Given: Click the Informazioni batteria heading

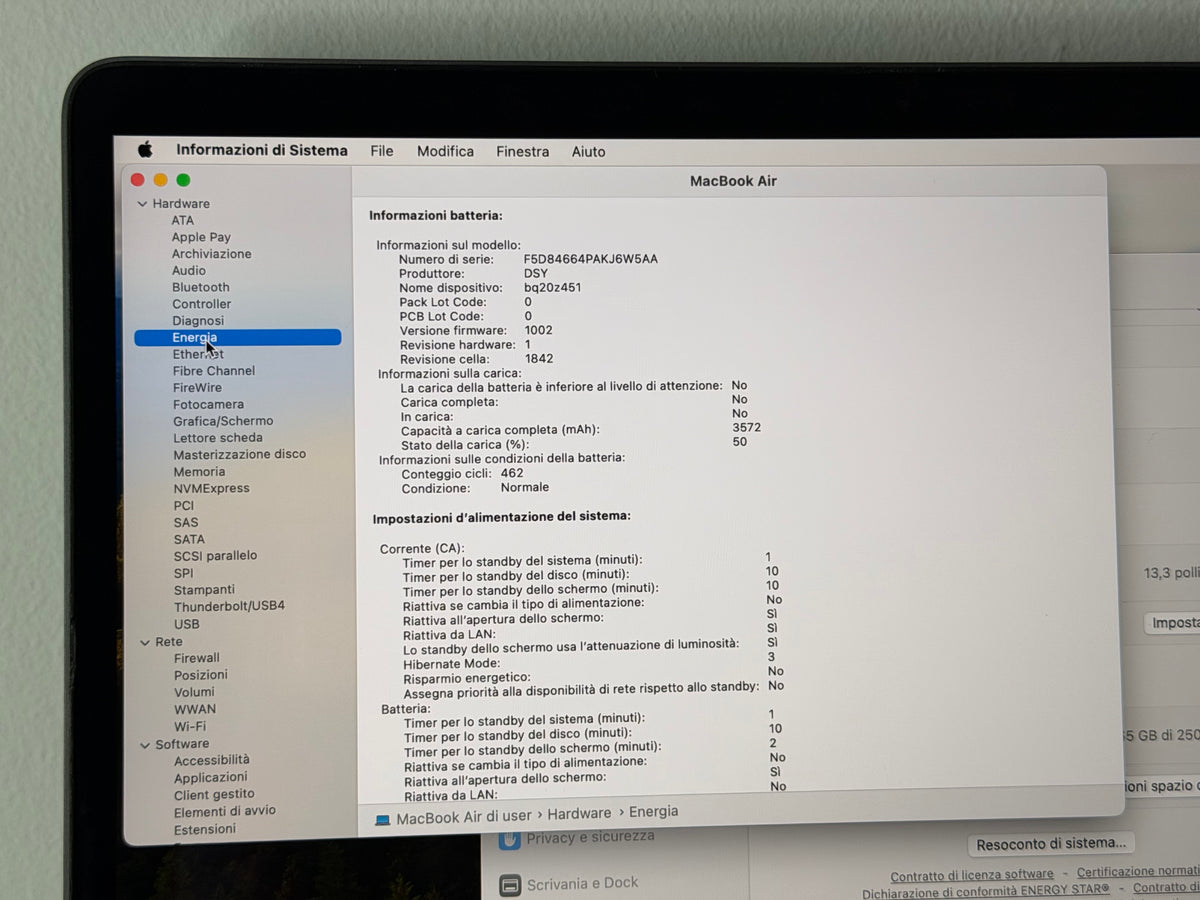Looking at the screenshot, I should 436,215.
